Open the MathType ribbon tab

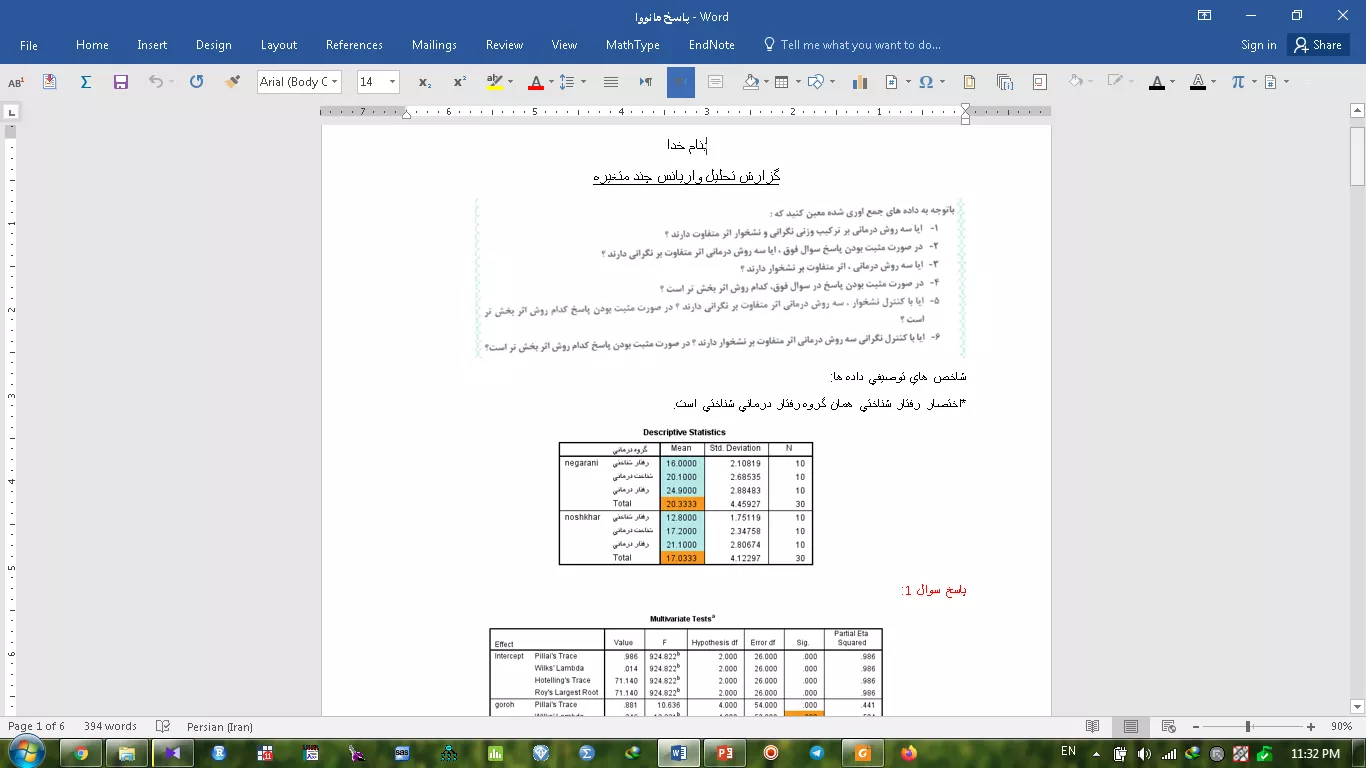click(632, 45)
